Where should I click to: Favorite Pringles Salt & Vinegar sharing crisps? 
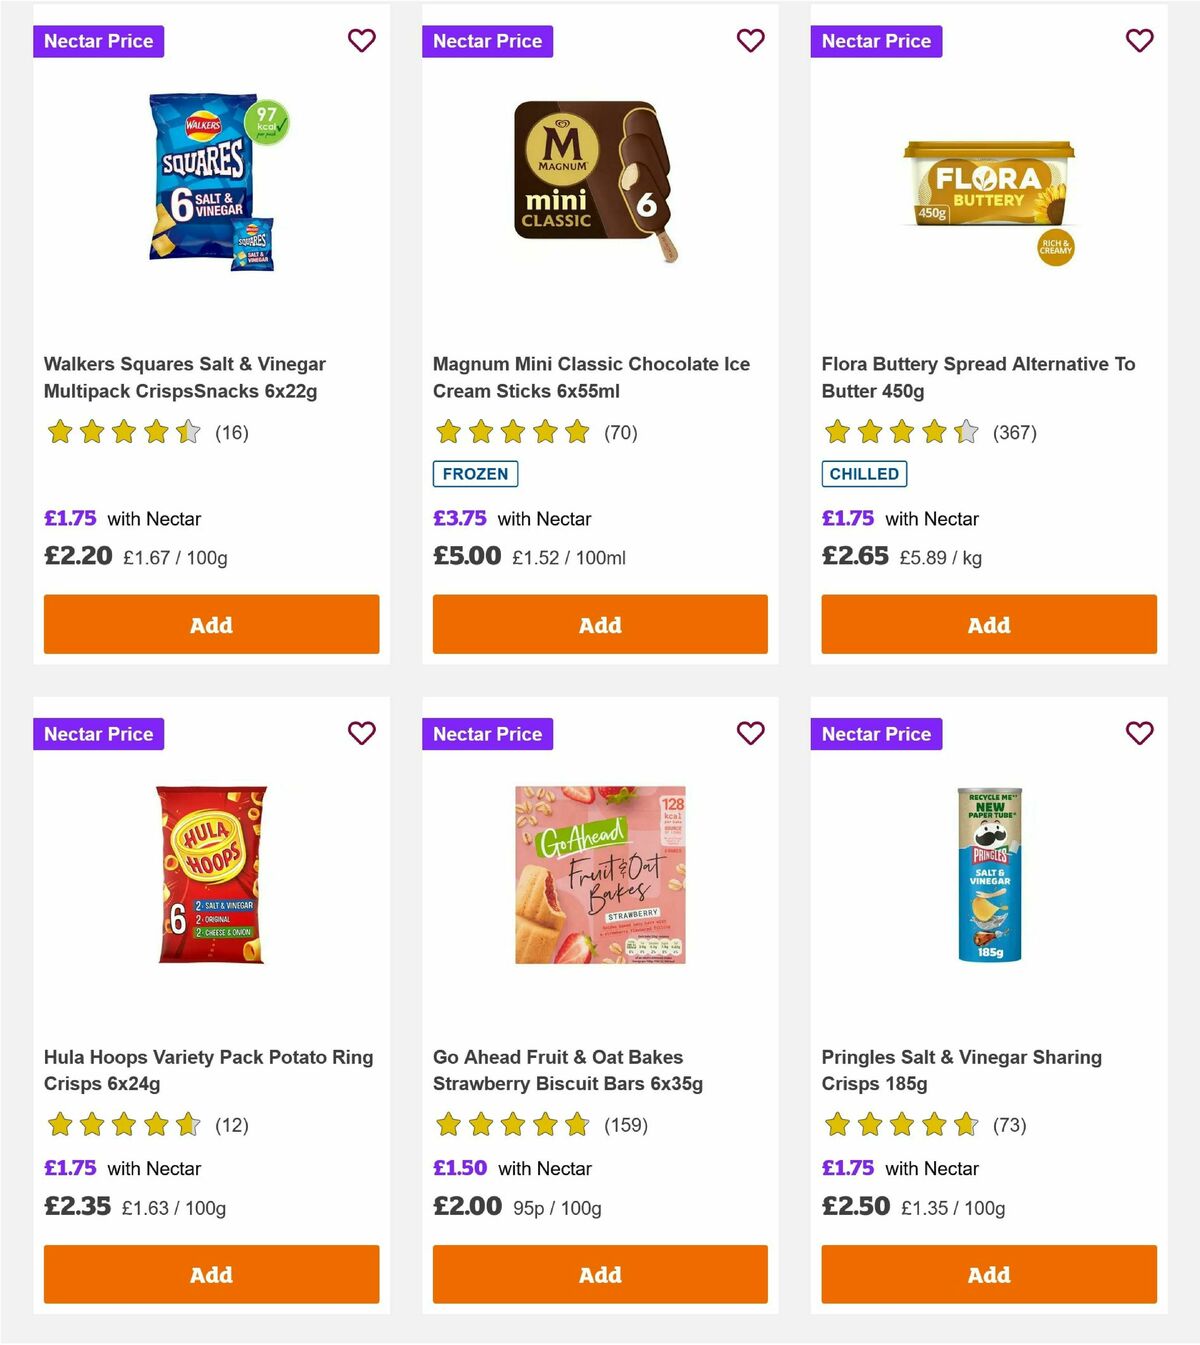1138,733
